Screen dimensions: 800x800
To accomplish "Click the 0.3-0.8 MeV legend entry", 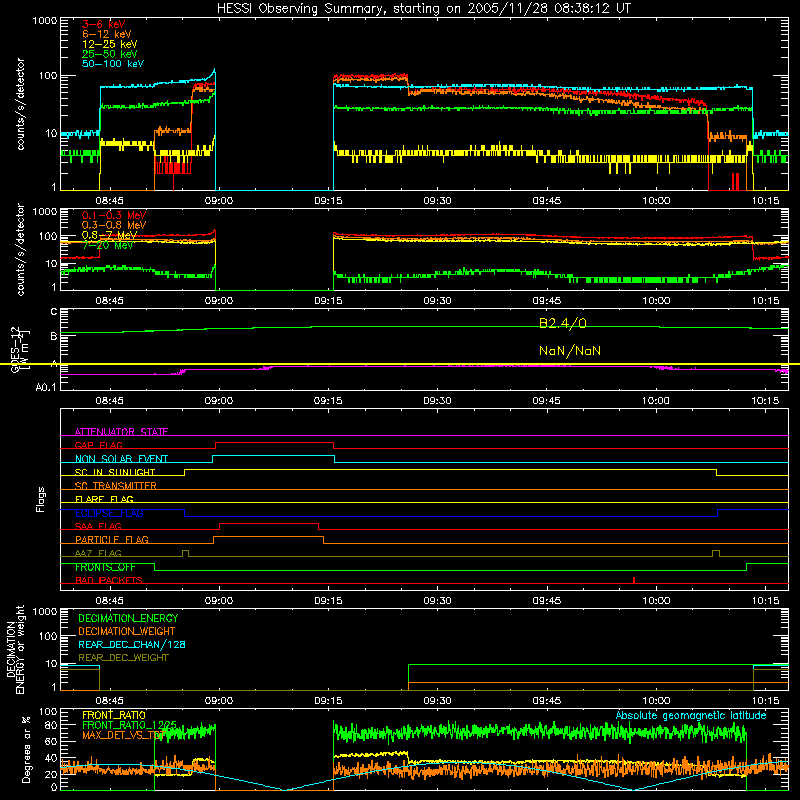I will (x=114, y=225).
